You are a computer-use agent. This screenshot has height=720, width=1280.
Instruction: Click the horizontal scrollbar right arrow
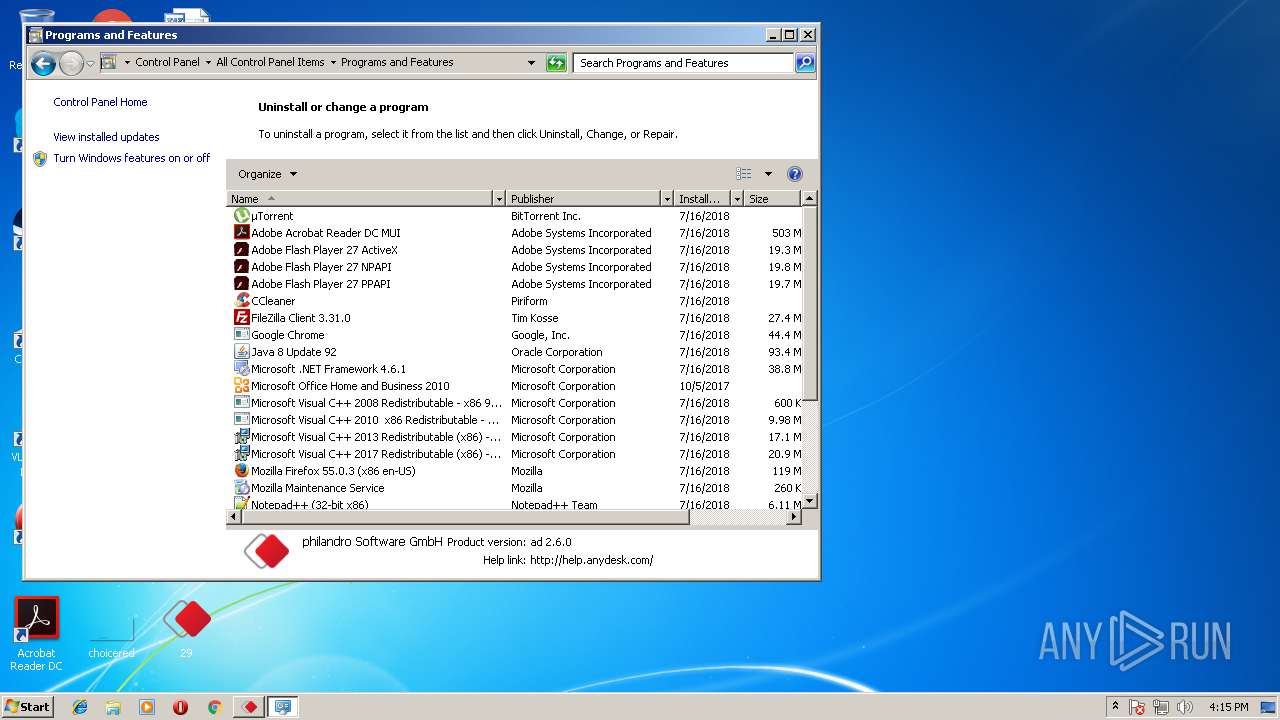point(795,517)
